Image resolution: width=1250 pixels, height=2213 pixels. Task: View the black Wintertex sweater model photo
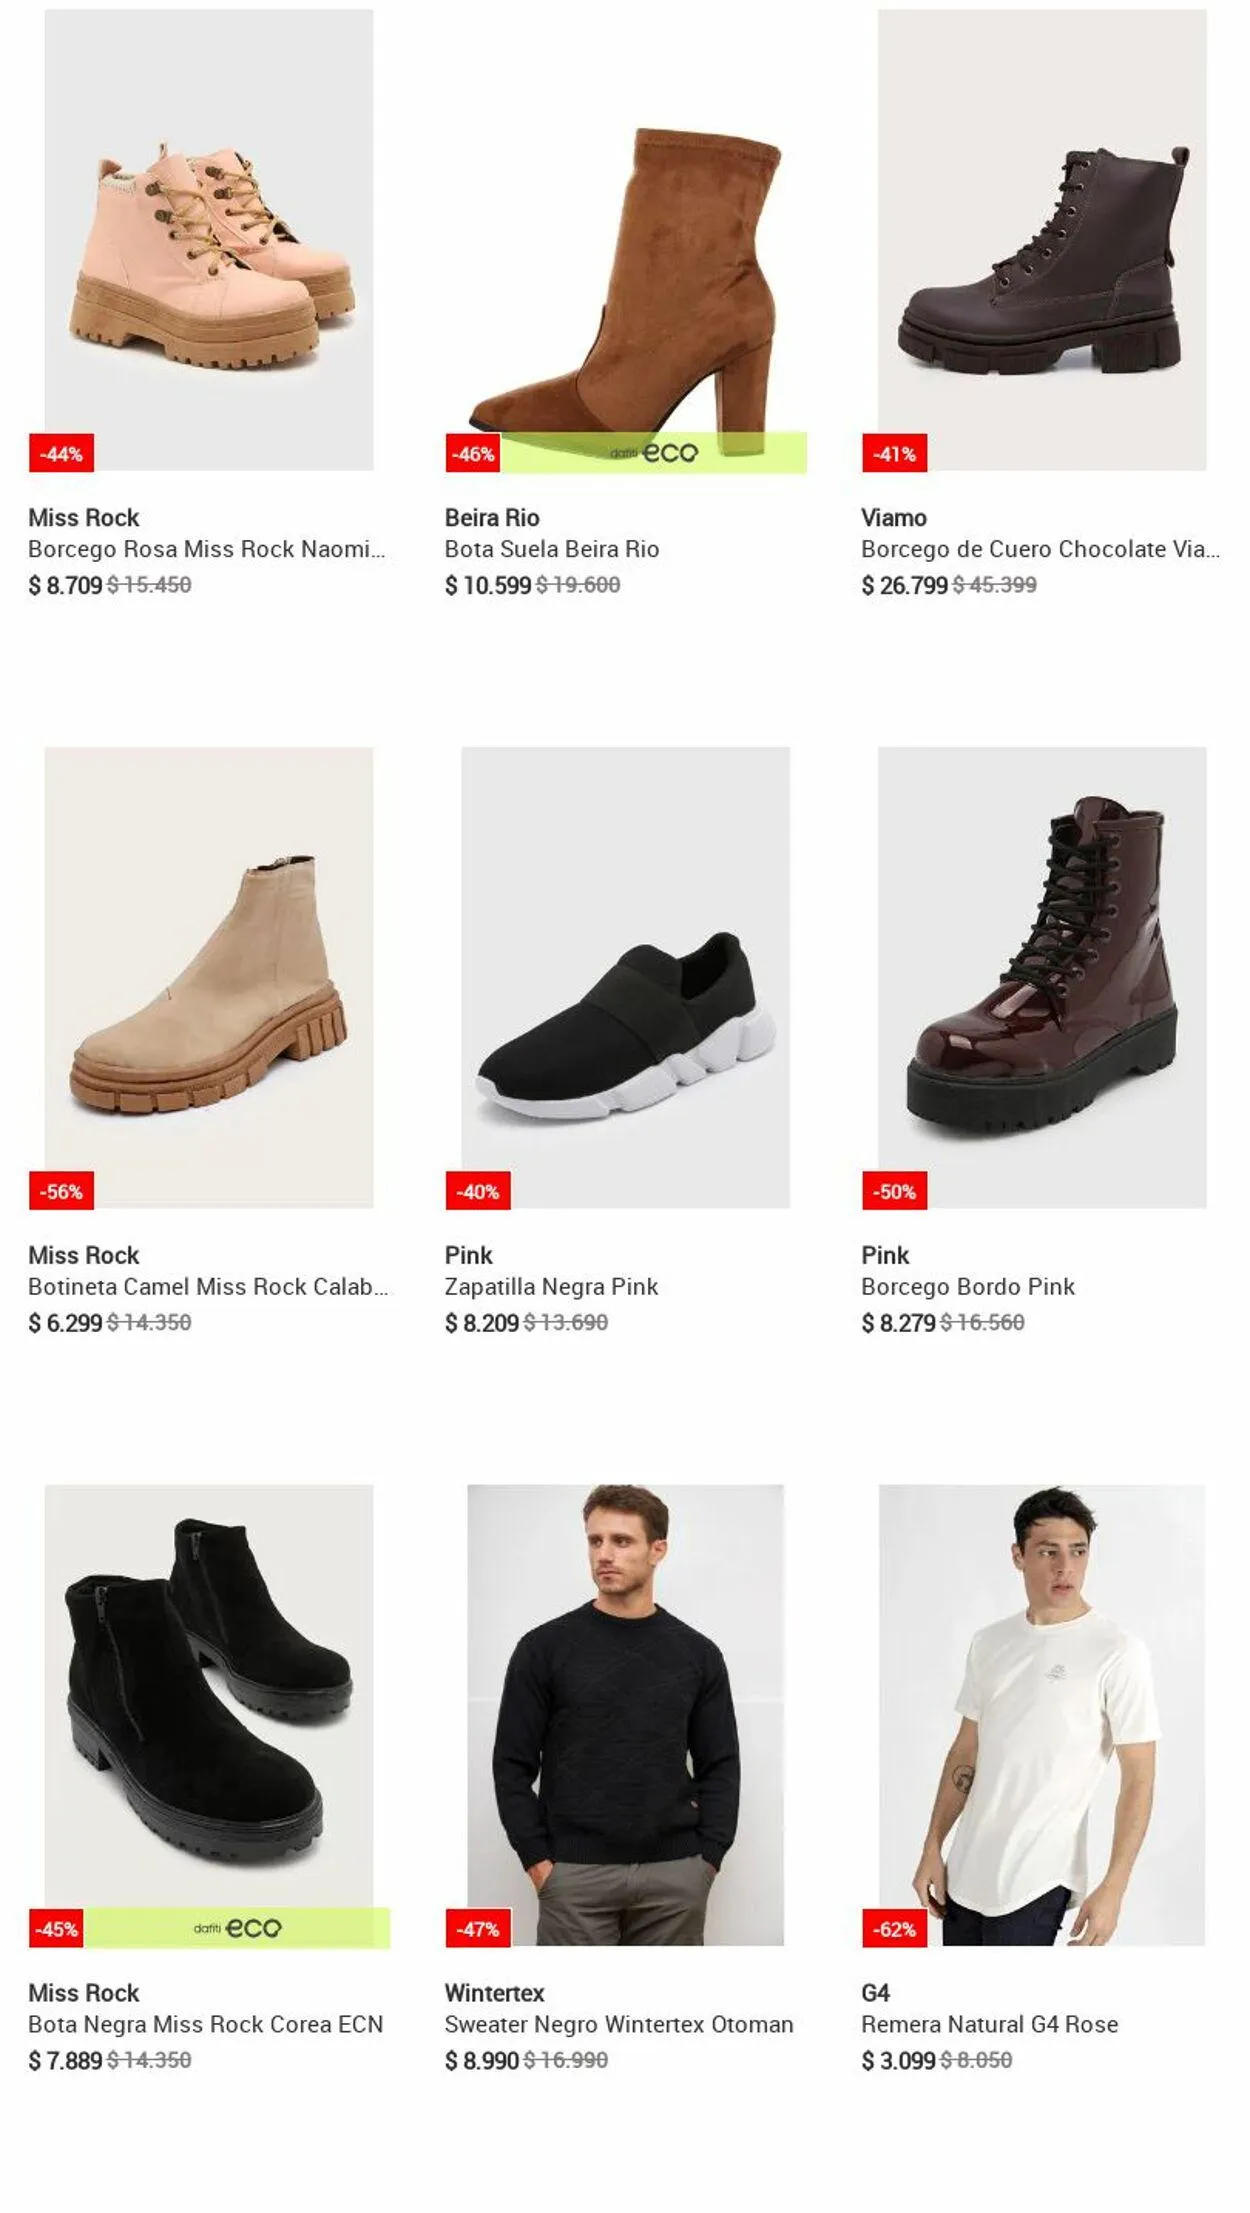click(625, 1714)
